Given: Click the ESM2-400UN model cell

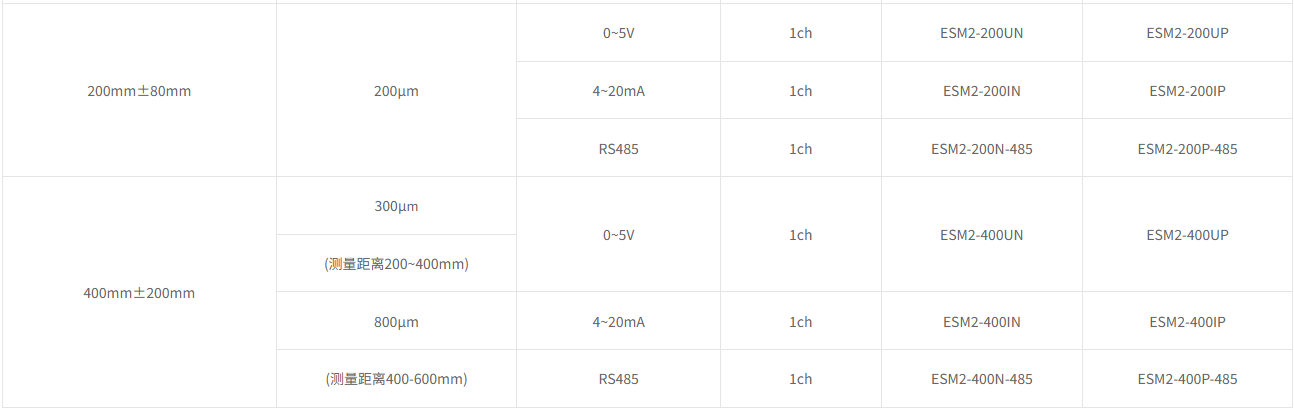Looking at the screenshot, I should pyautogui.click(x=981, y=235).
